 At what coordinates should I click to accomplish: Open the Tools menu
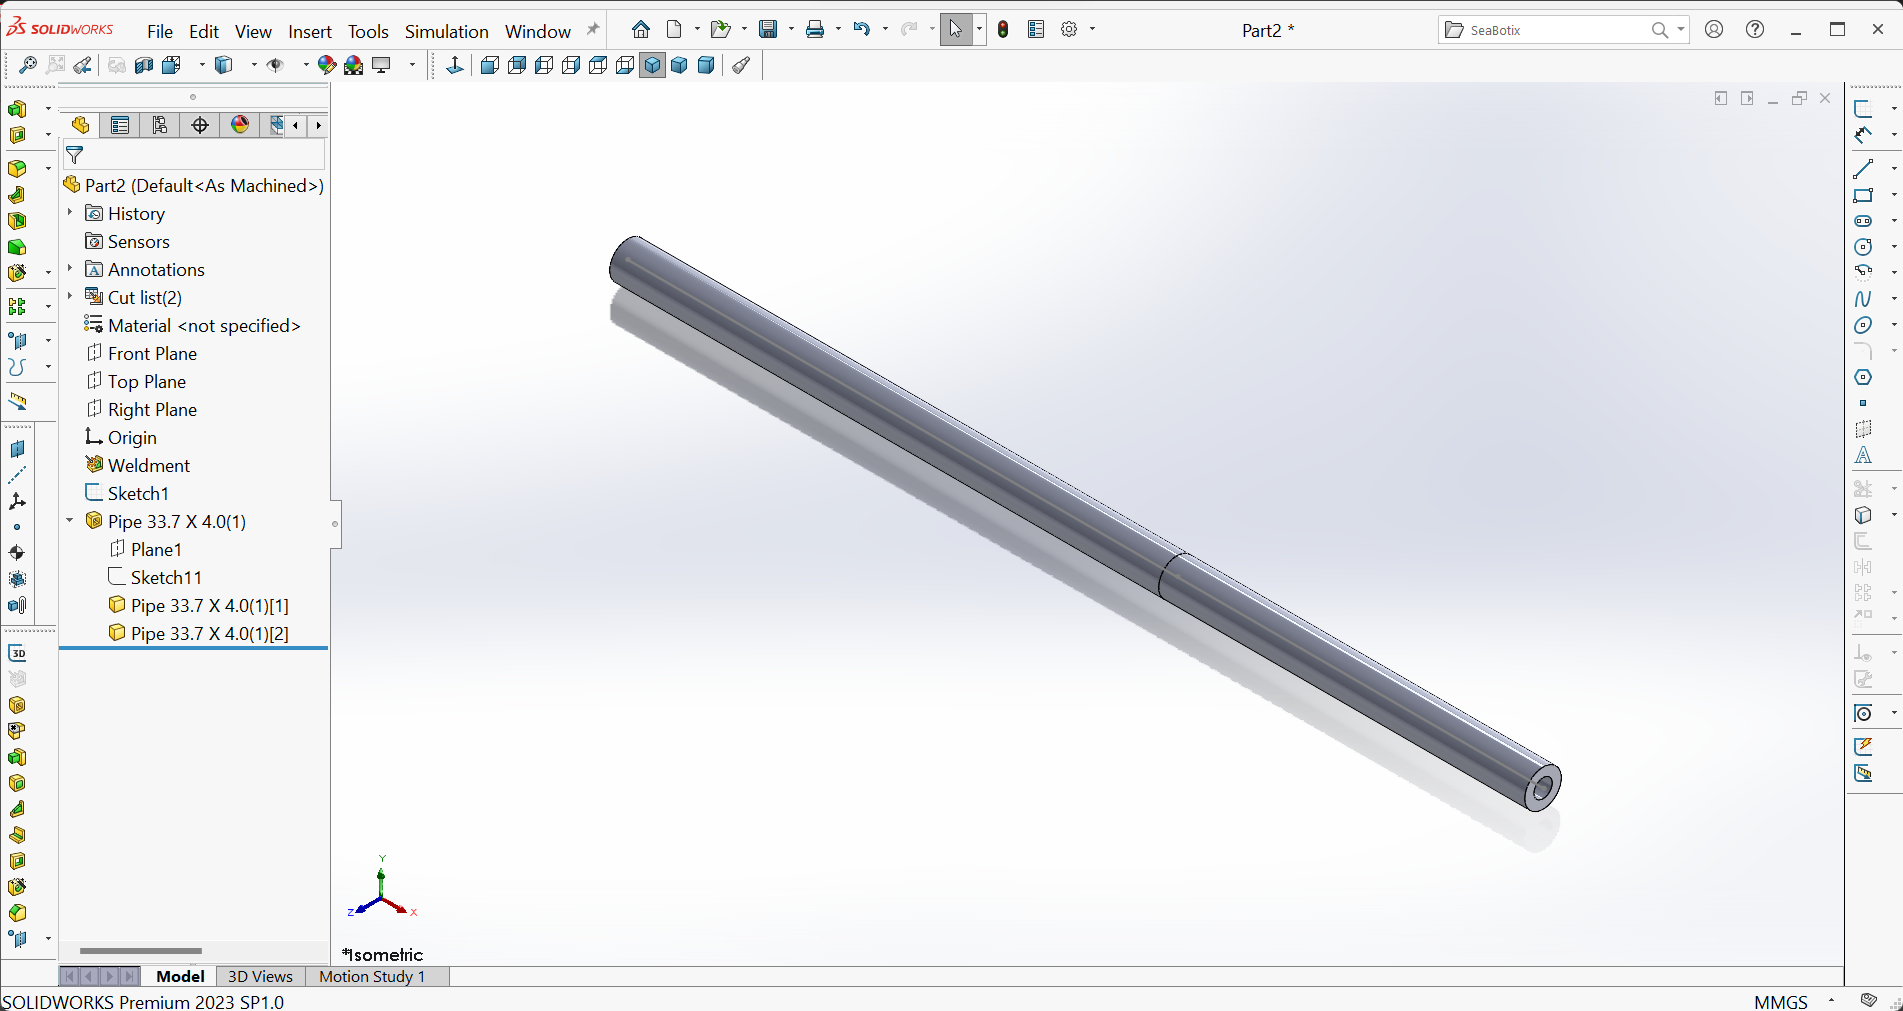[368, 31]
